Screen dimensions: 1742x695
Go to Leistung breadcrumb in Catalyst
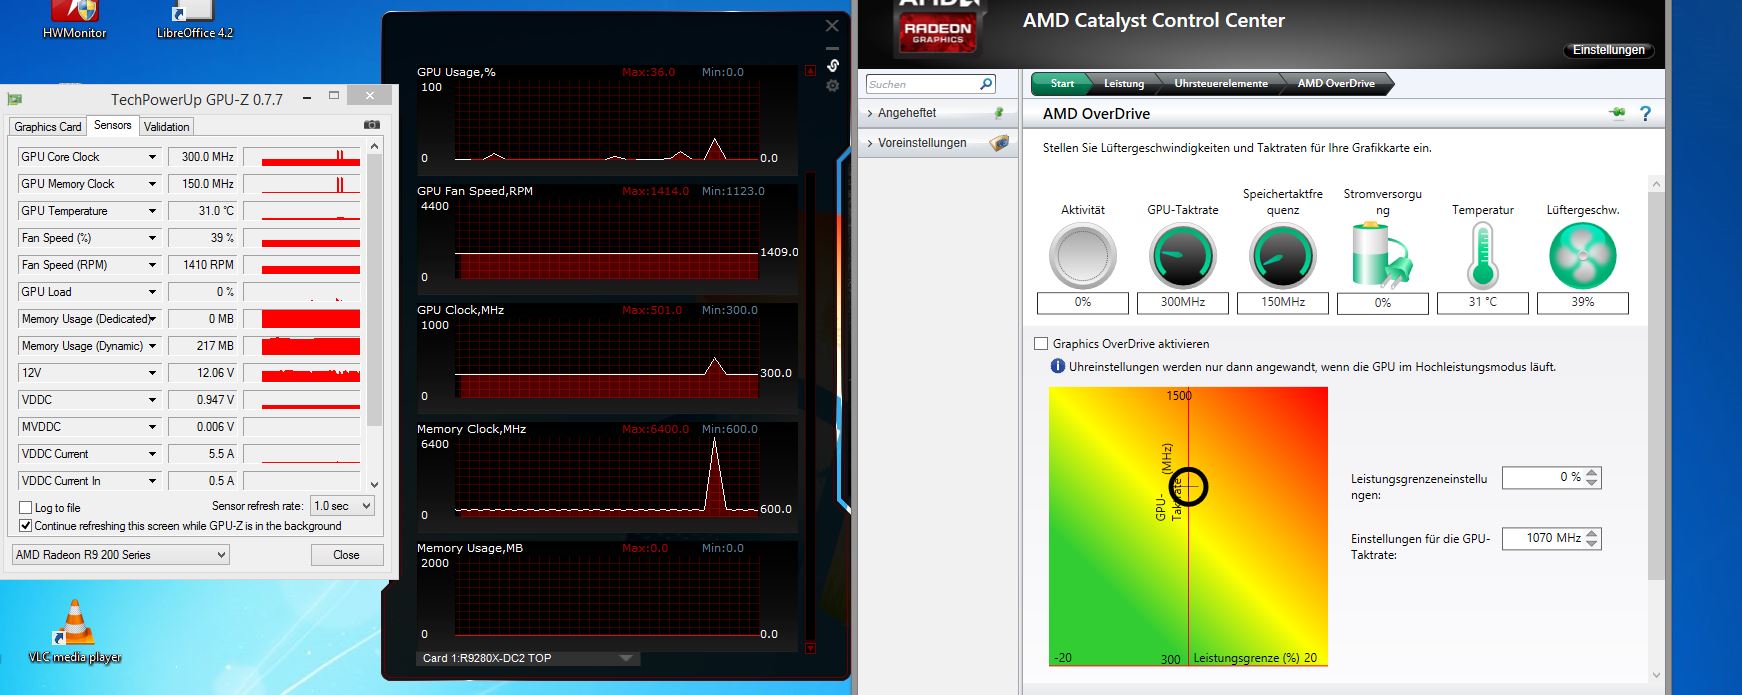[x=1124, y=84]
